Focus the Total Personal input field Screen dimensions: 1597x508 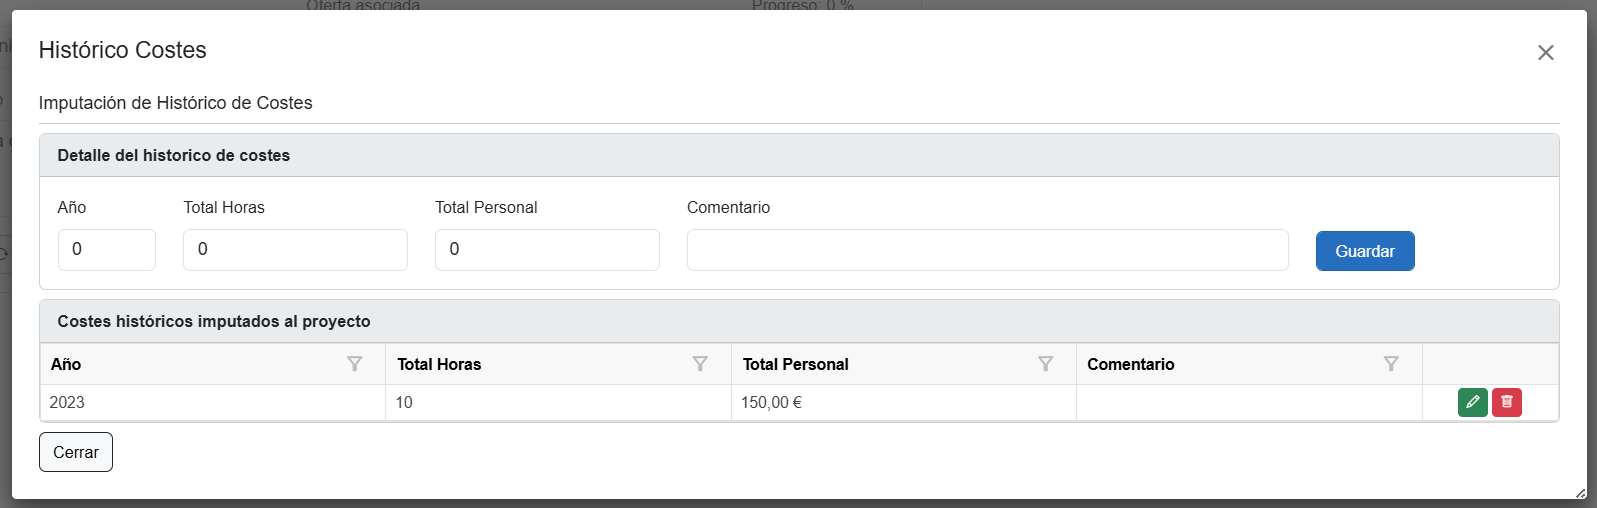point(547,250)
